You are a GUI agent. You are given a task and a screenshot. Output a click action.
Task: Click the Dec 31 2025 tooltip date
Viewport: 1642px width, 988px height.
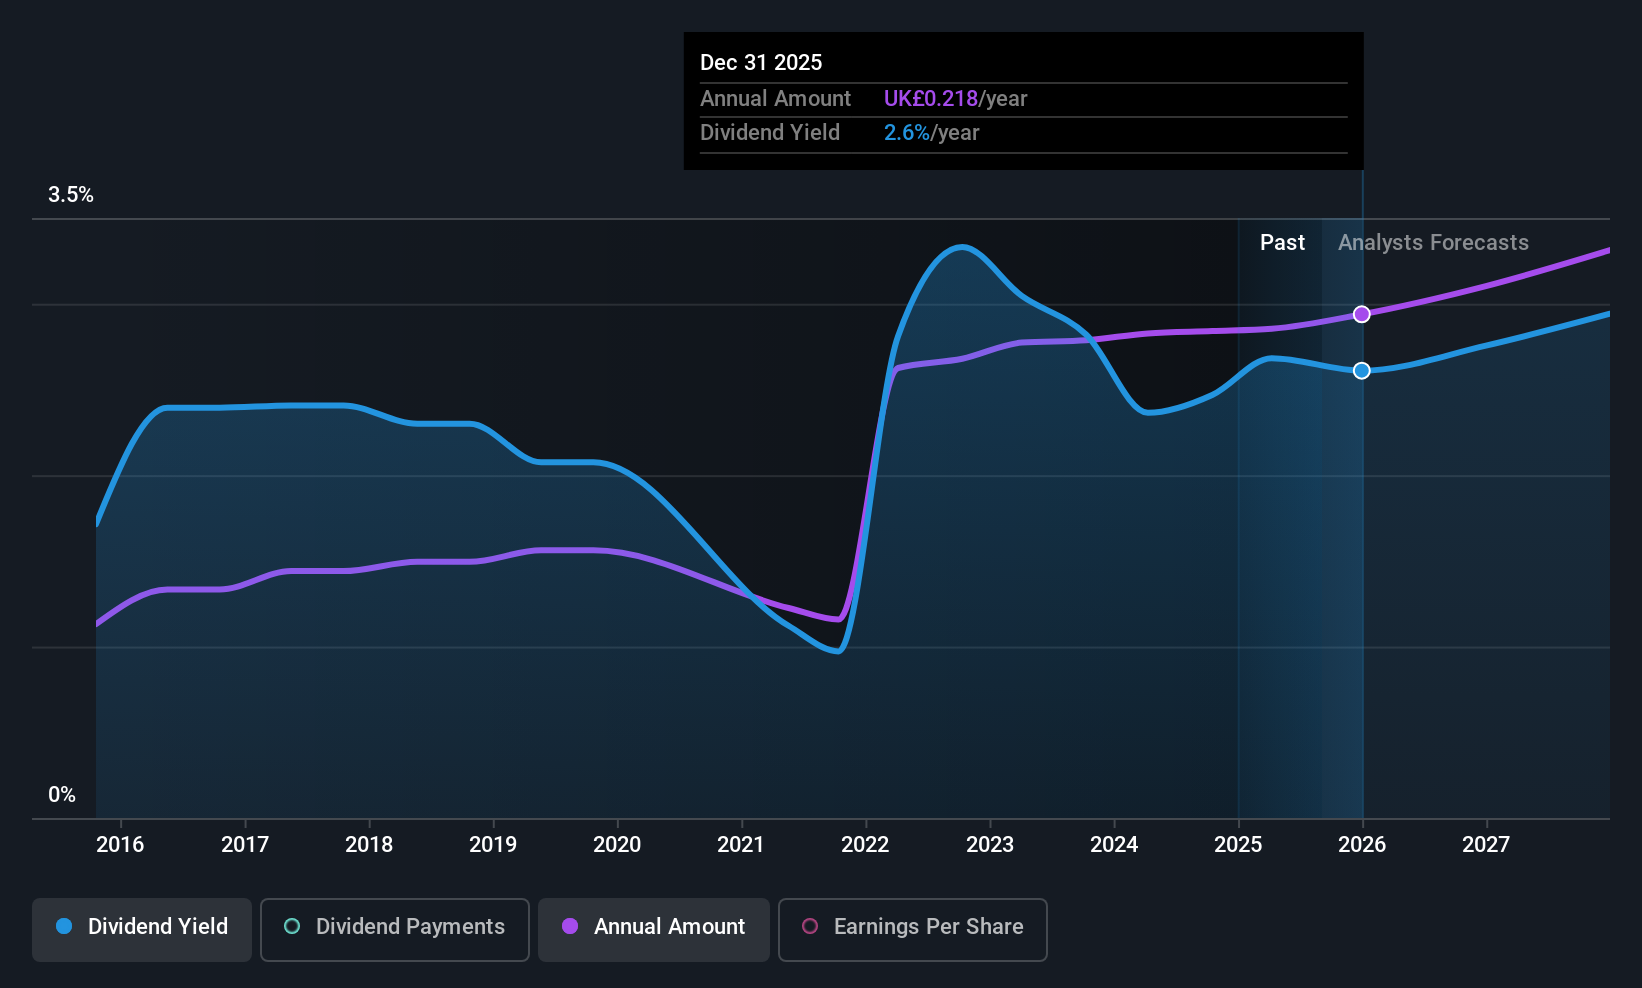[x=761, y=63]
